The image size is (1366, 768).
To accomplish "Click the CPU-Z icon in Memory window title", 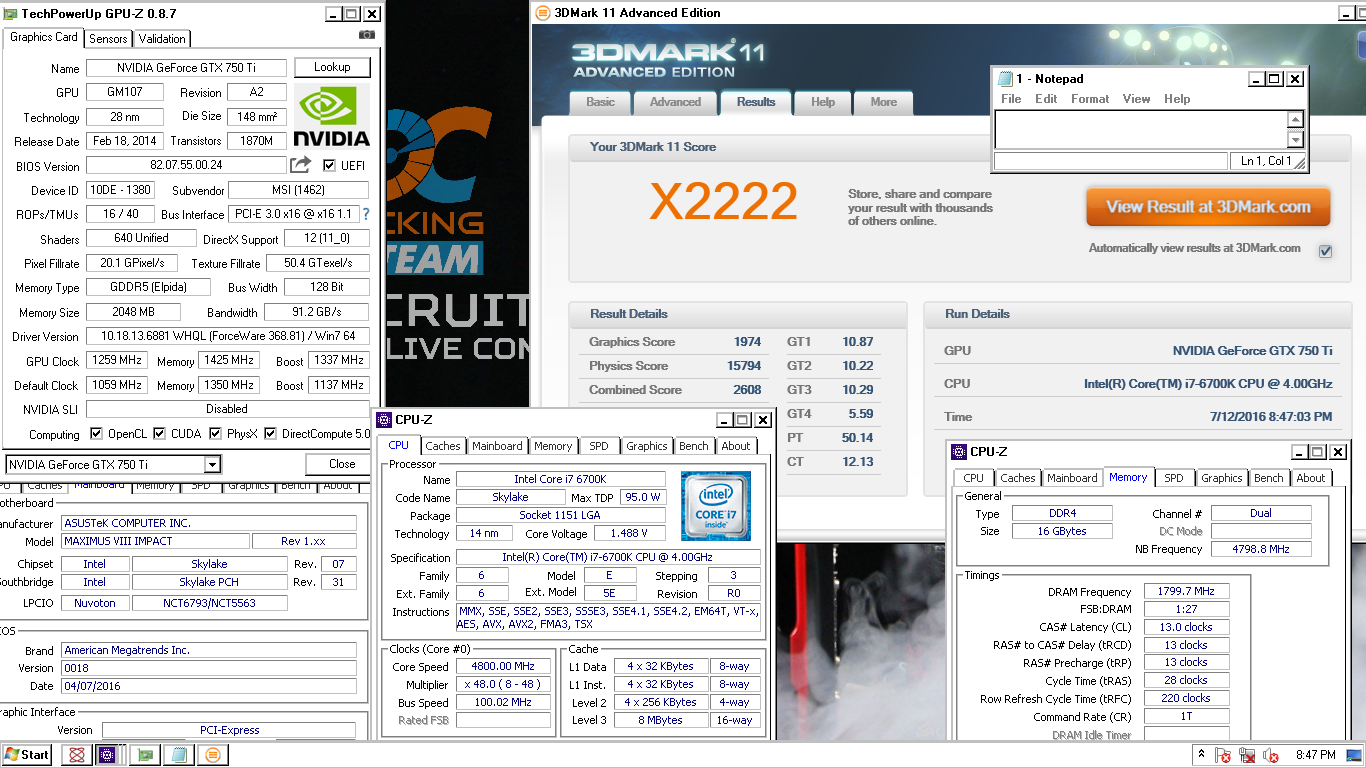I will 959,452.
